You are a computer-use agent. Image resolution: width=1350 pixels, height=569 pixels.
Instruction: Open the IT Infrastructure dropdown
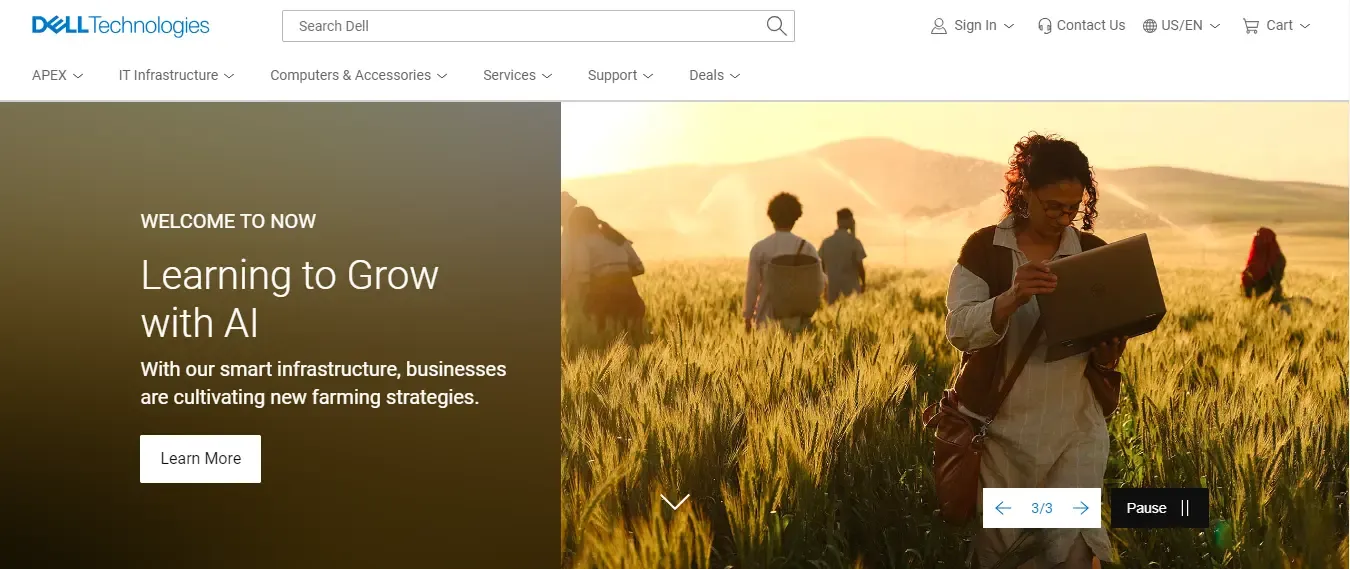[x=176, y=75]
